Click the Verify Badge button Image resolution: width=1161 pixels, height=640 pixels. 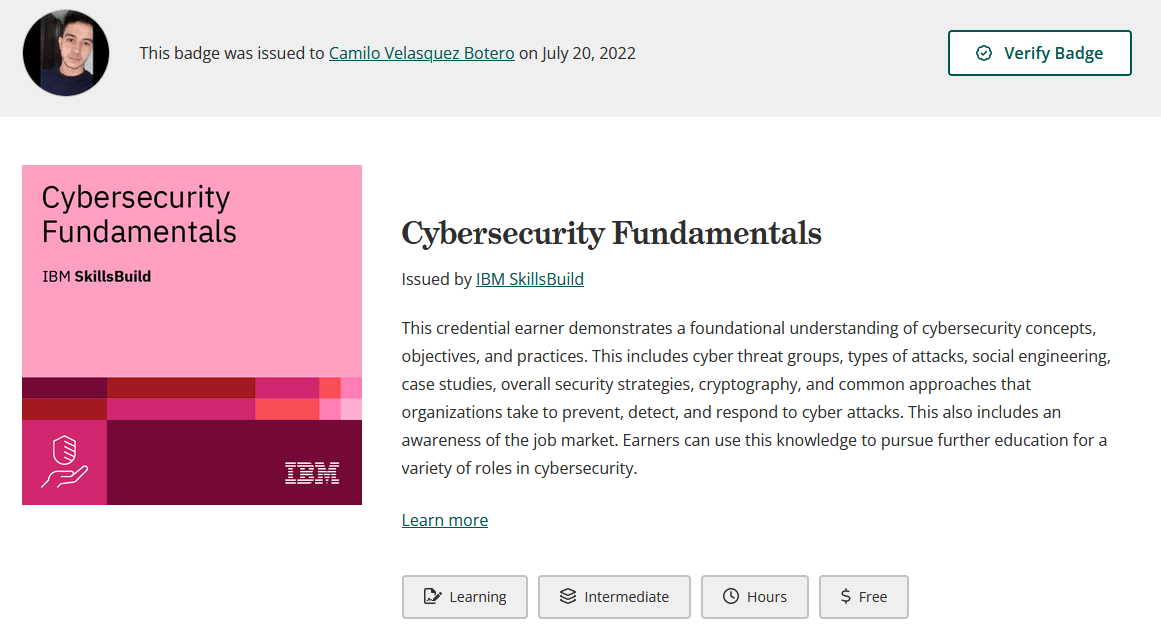click(1040, 53)
